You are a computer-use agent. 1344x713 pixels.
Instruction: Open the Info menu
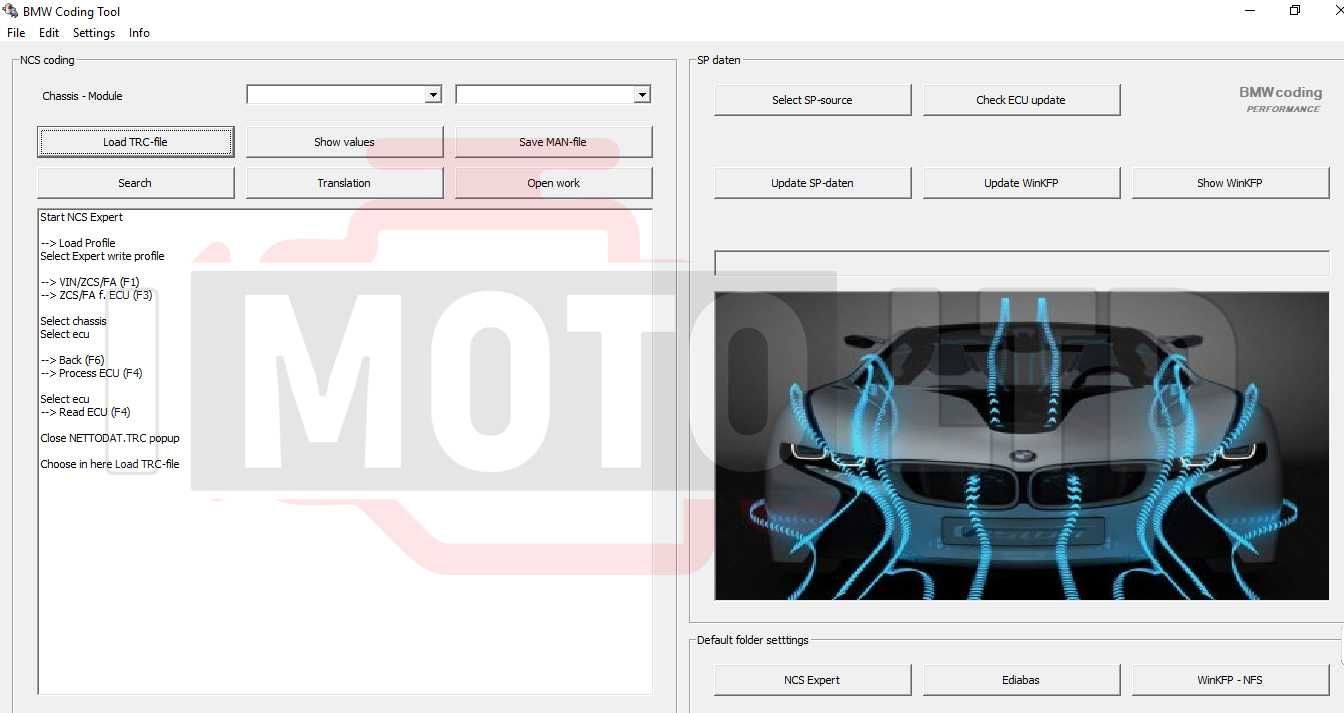click(x=139, y=33)
